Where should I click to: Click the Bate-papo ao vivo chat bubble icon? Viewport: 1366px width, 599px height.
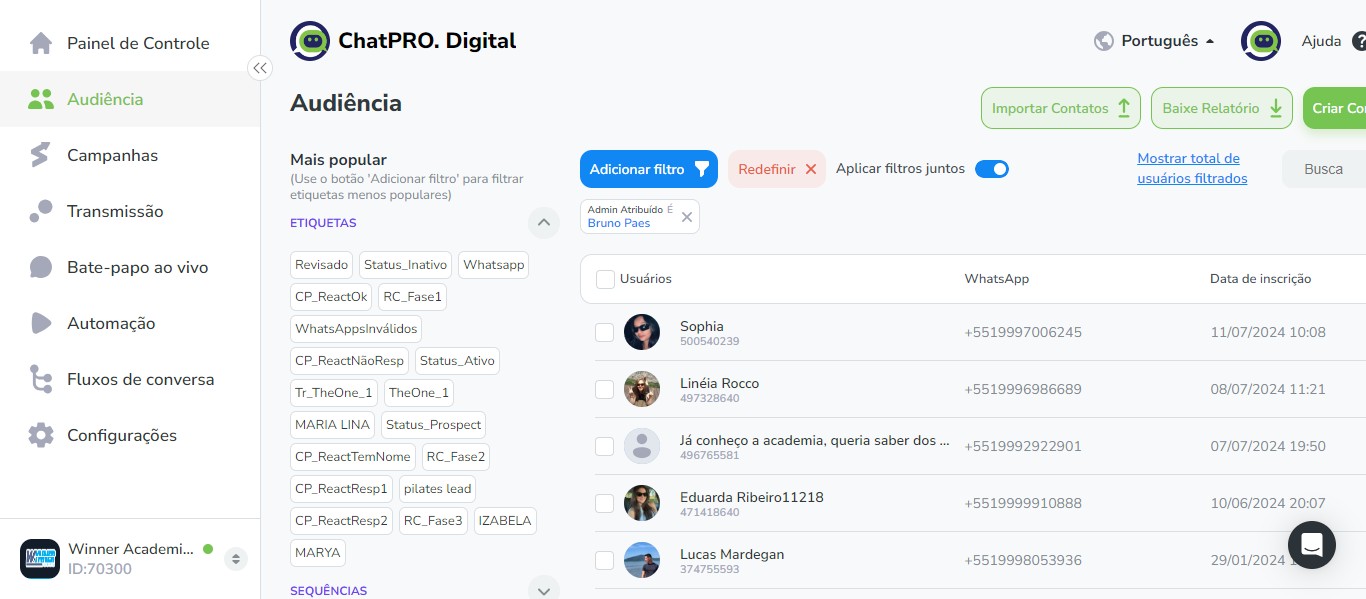pyautogui.click(x=41, y=267)
